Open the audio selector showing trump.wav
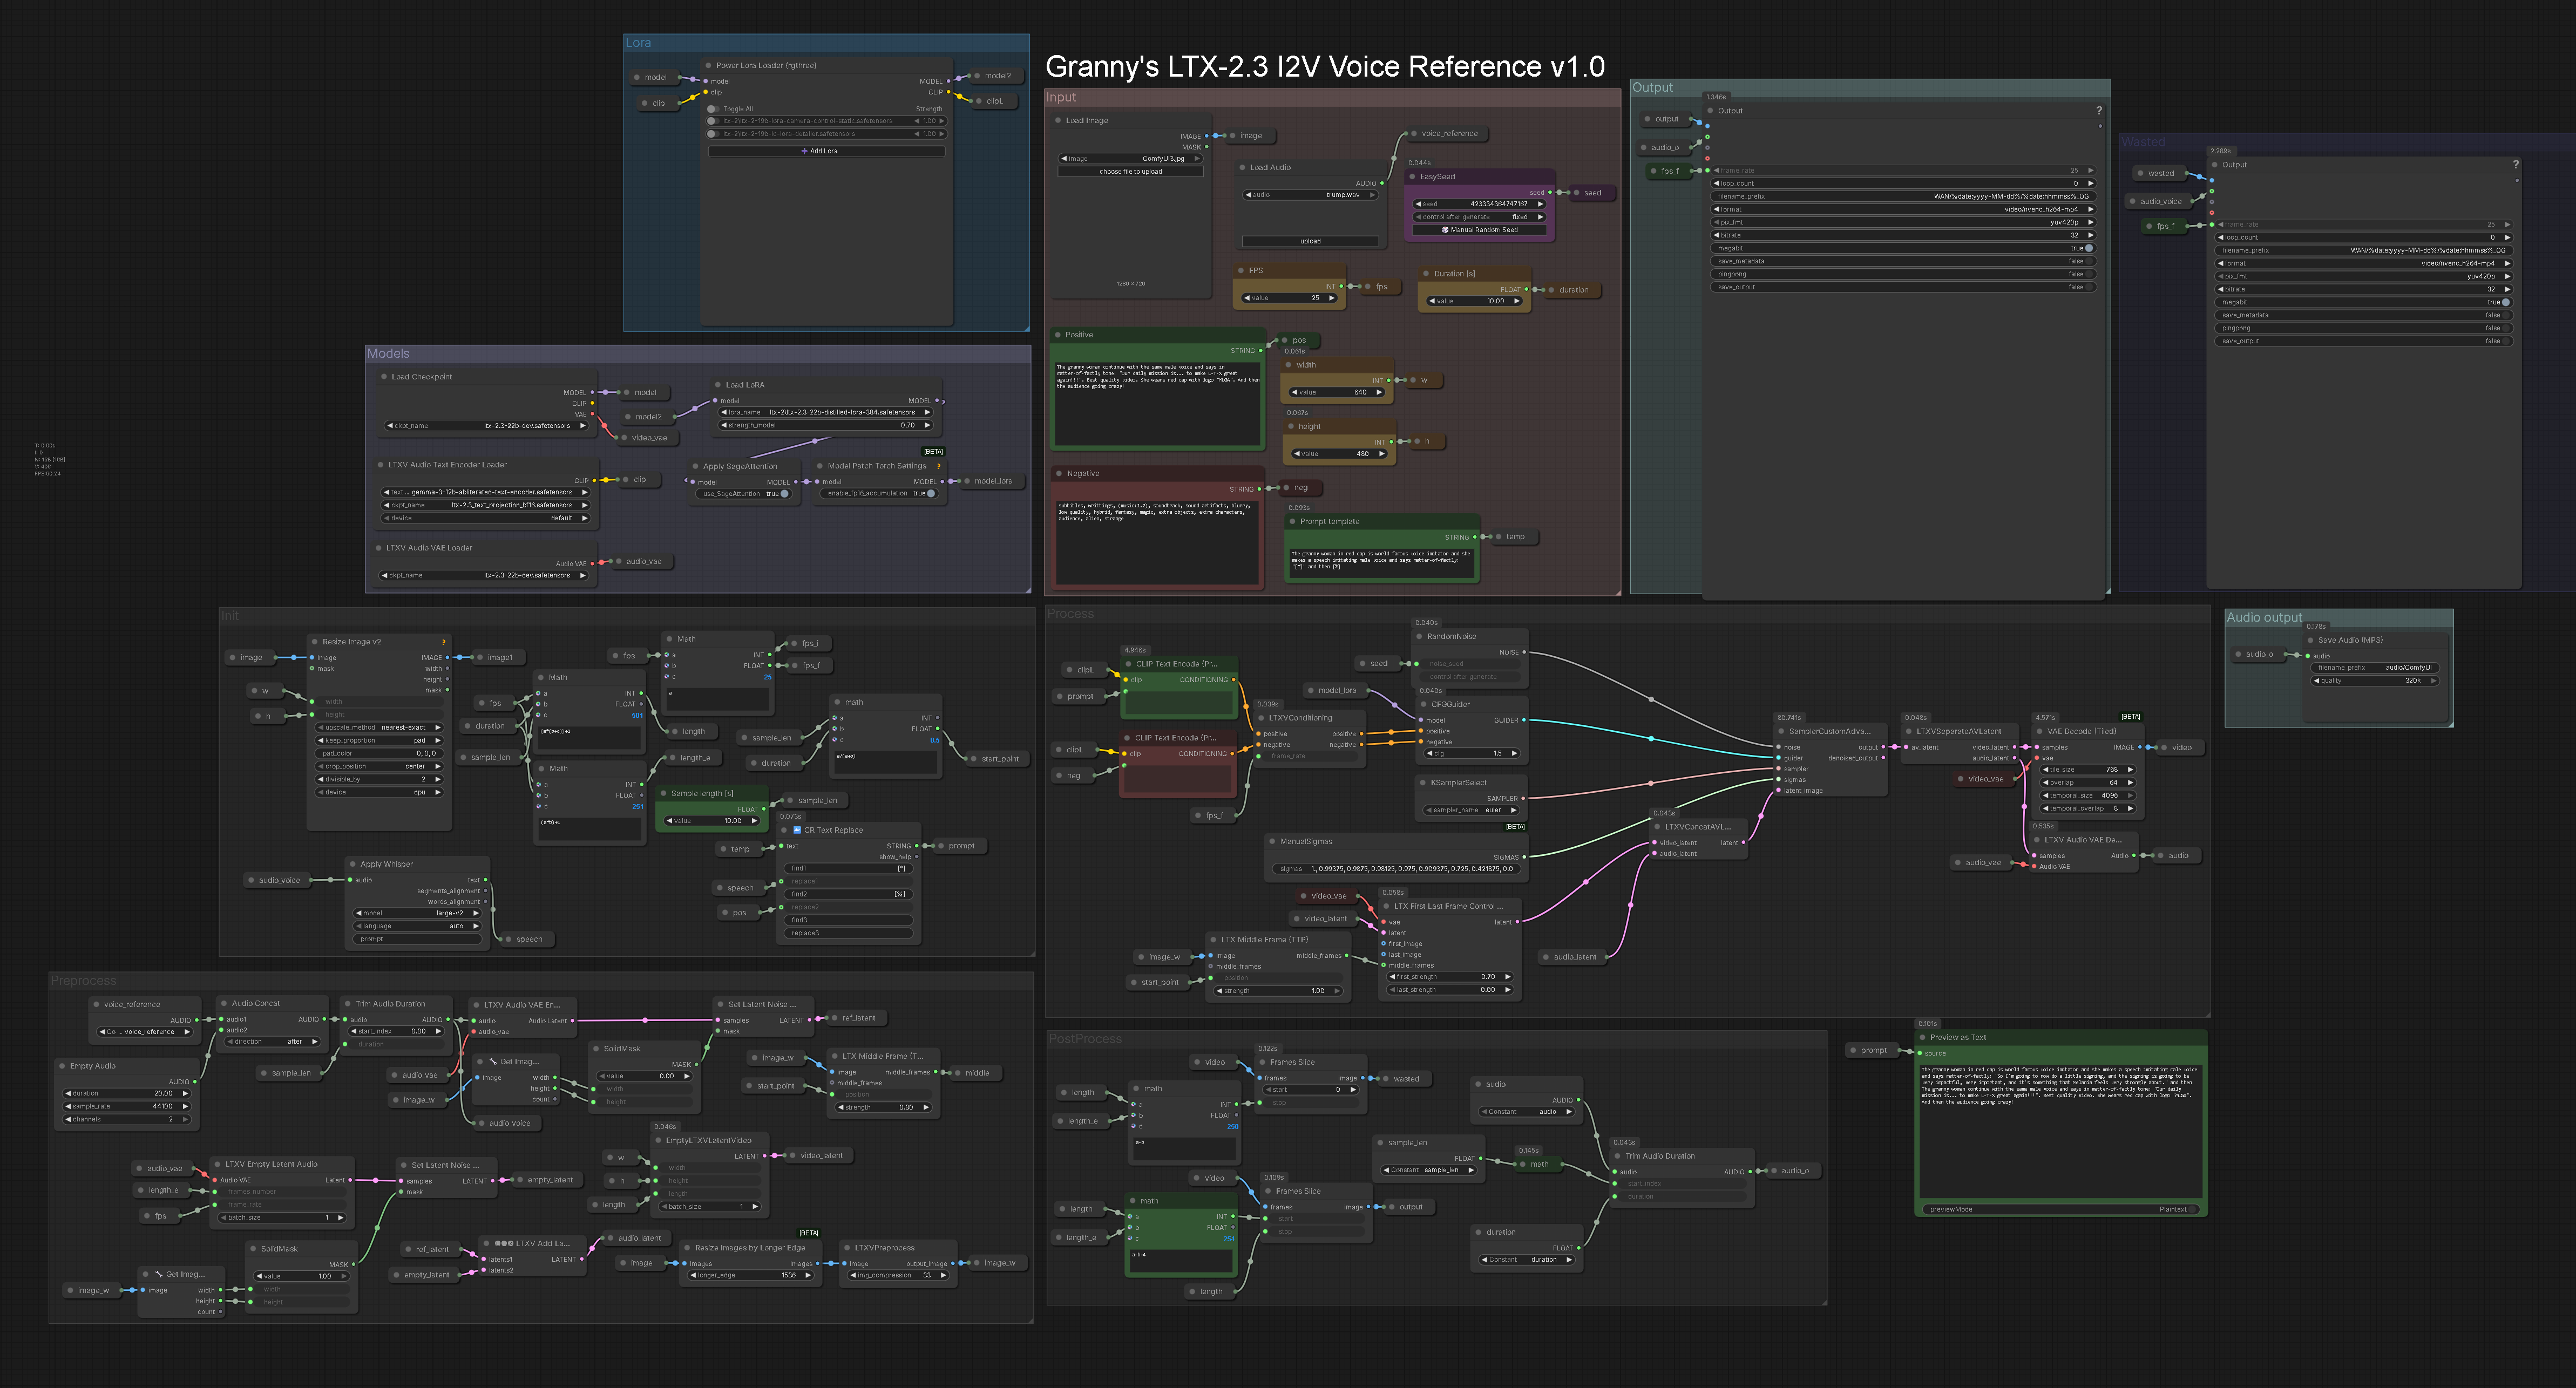The image size is (2576, 1388). [1310, 195]
